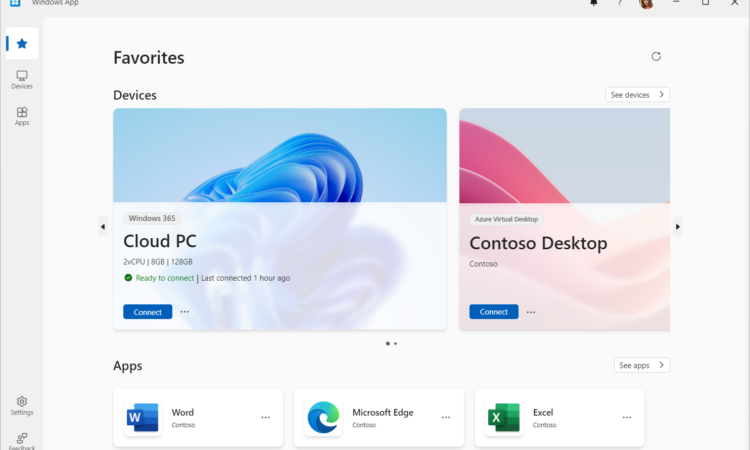This screenshot has width=750, height=450.
Task: Open the help question mark icon
Action: click(x=619, y=3)
